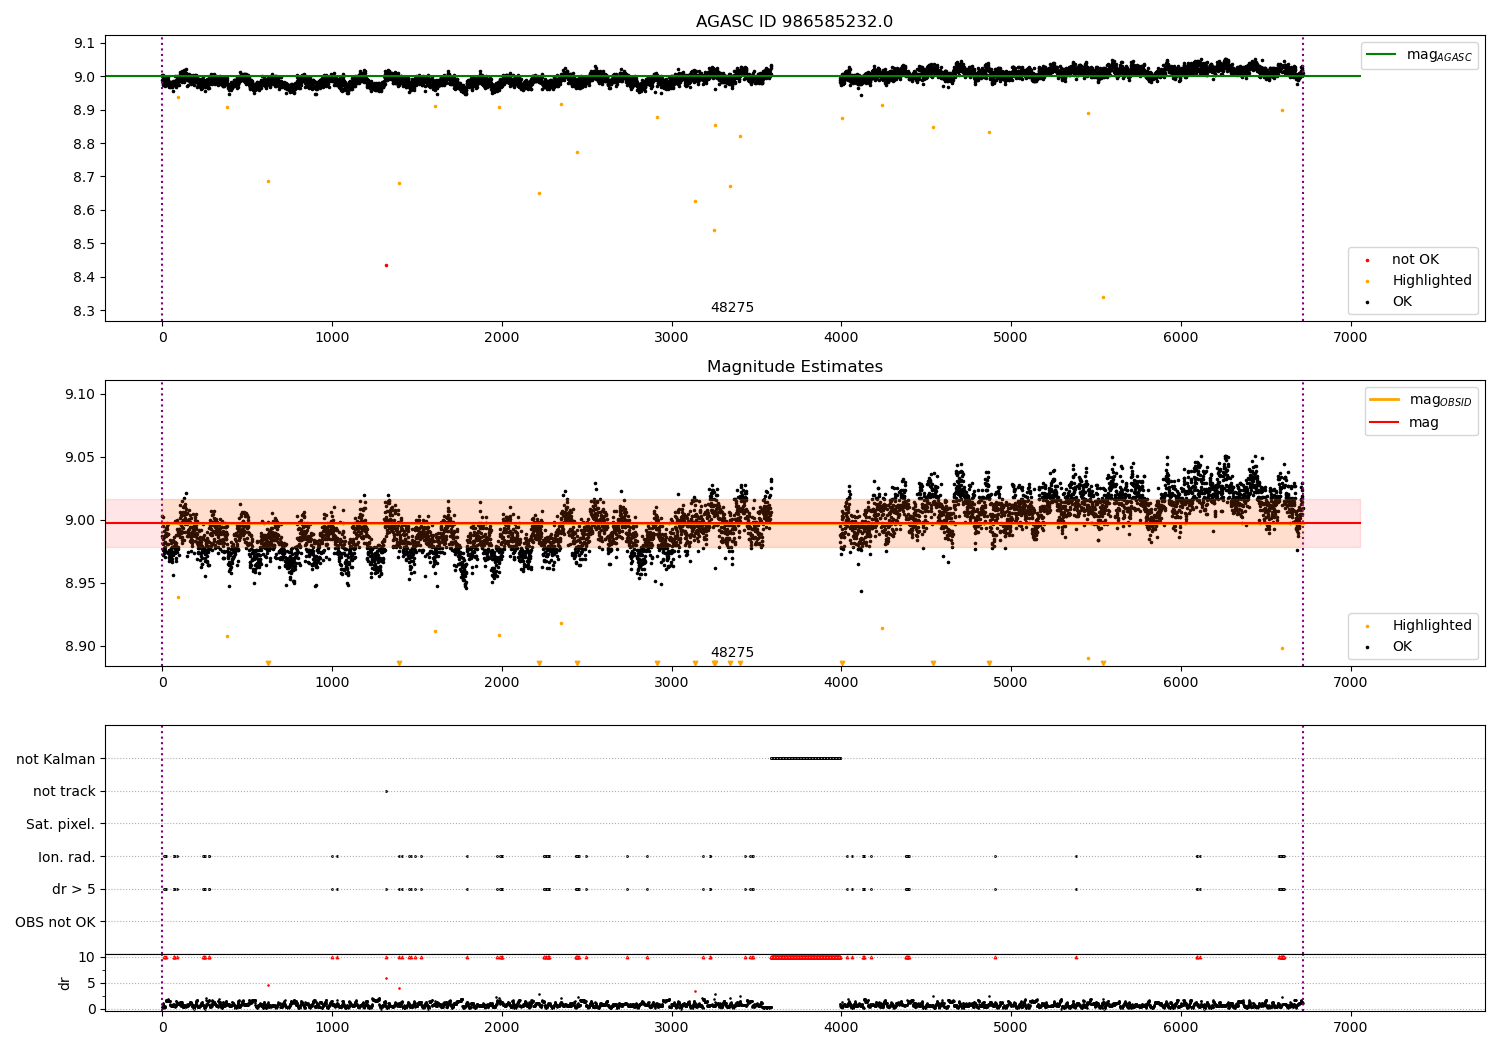Screen dimensions: 1500x1050
Task: Click the '4000' x-tick under the bottom plot
Action: tap(841, 1027)
